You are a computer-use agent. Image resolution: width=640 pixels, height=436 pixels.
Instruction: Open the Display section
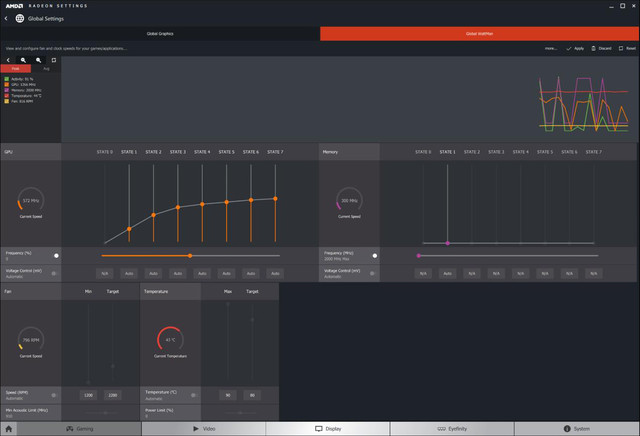328,429
